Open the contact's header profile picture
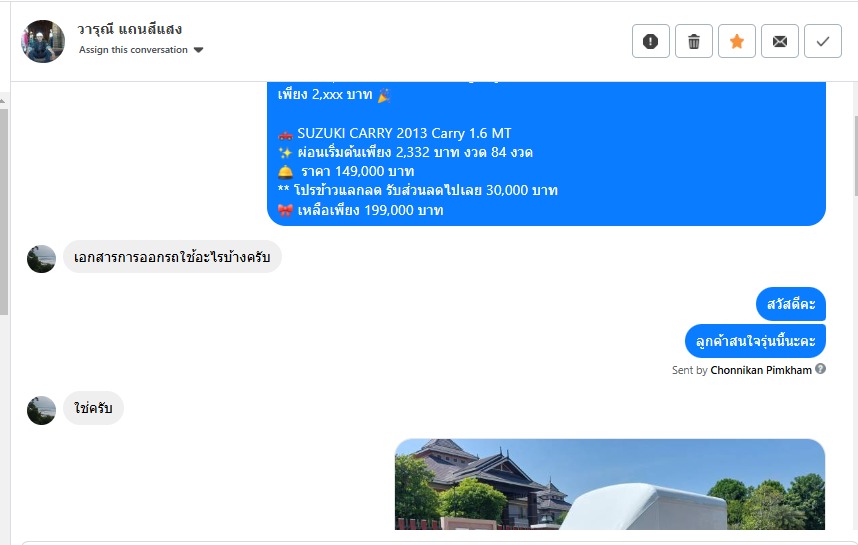 coord(43,41)
